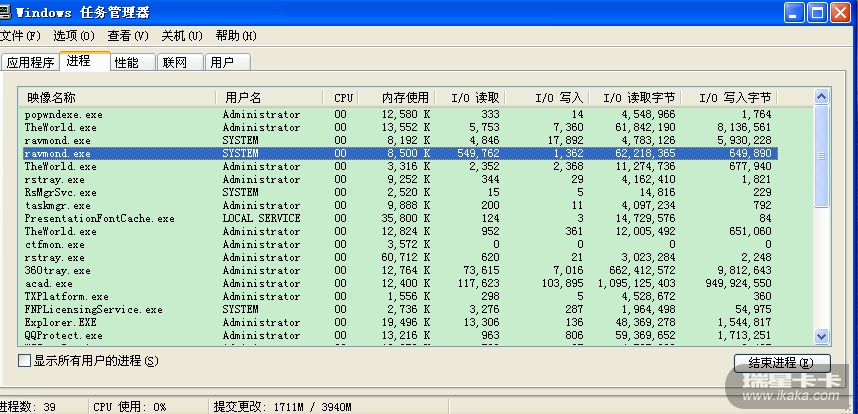Open the 查看(V) menu
858x414 pixels.
click(128, 36)
